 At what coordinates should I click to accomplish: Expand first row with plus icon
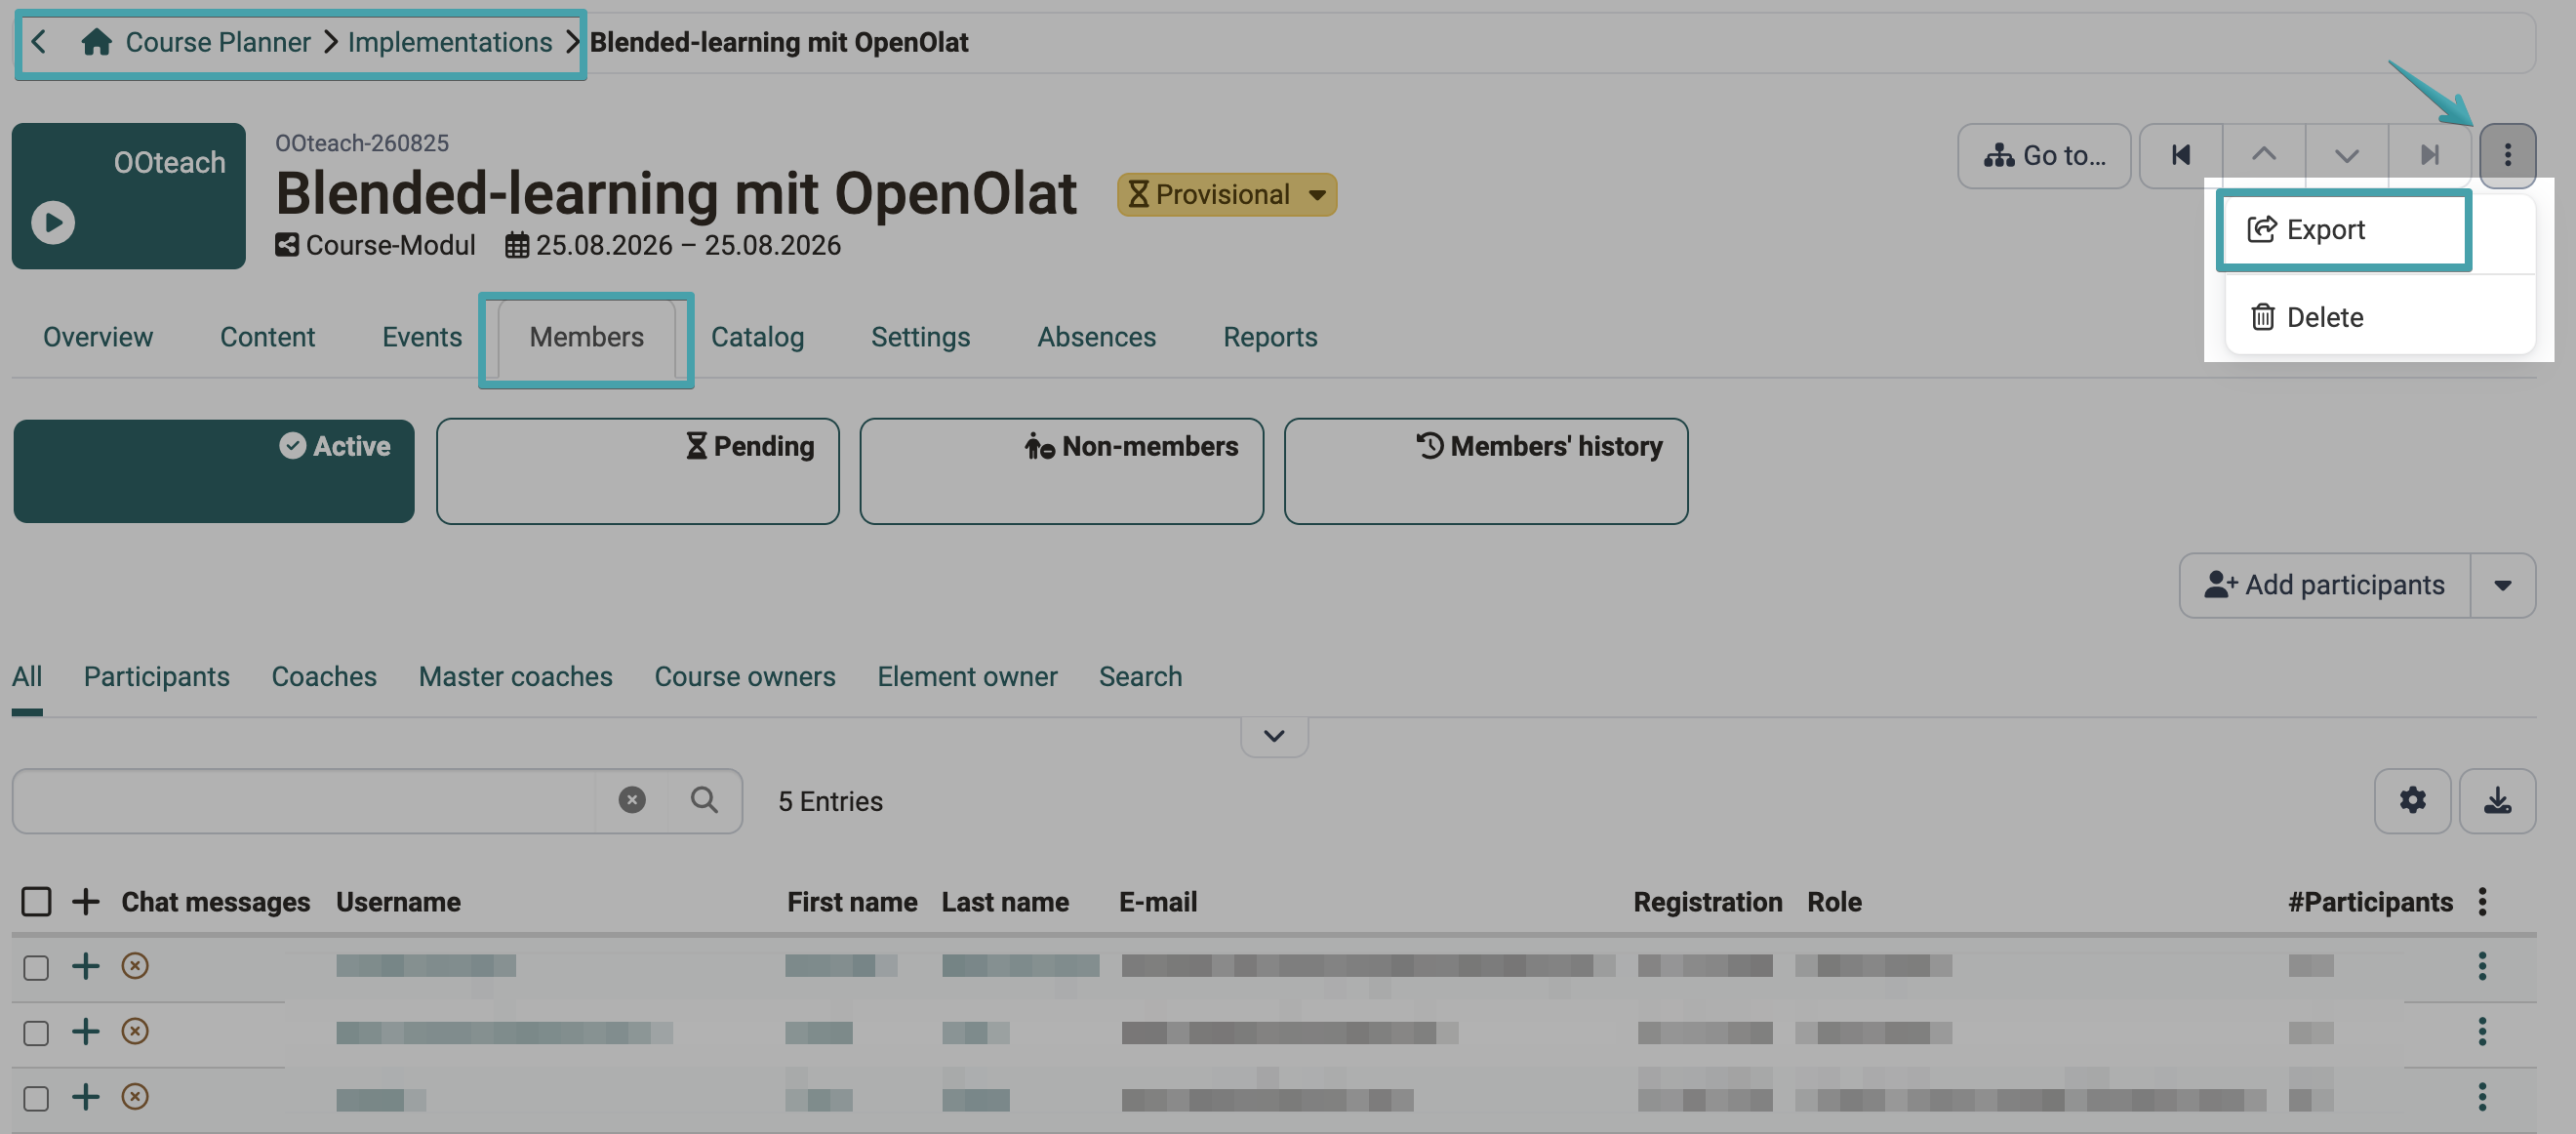[x=86, y=966]
